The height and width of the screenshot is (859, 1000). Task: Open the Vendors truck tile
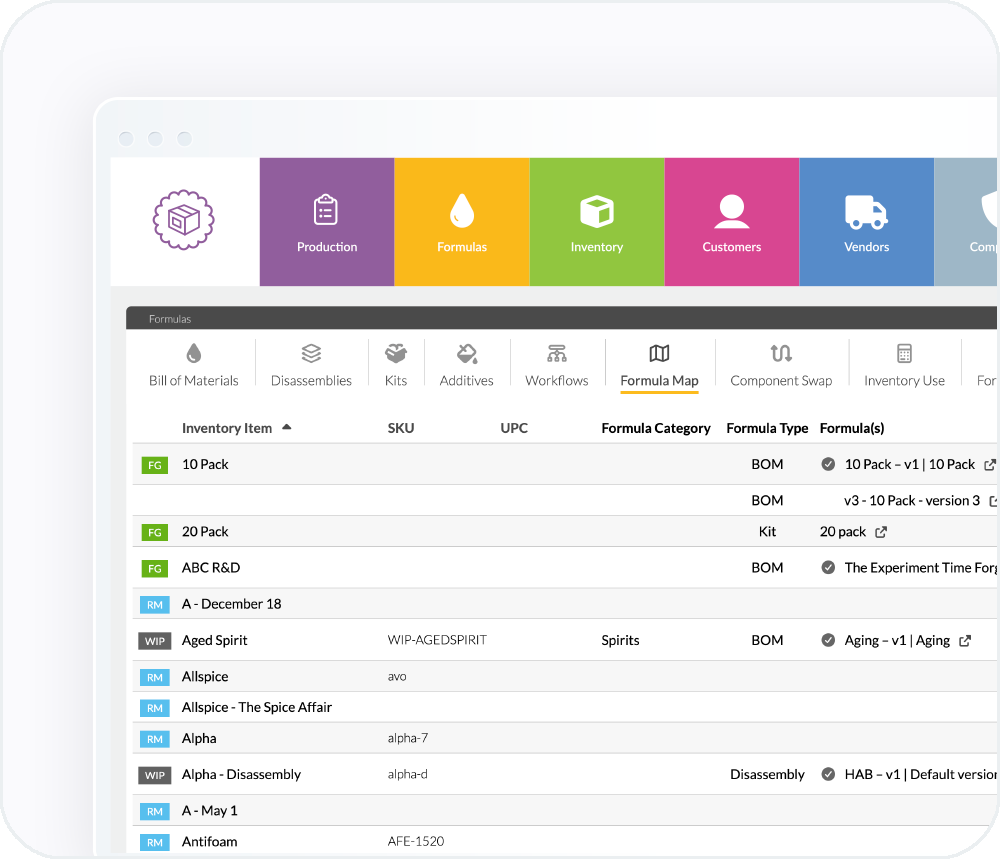click(x=866, y=222)
